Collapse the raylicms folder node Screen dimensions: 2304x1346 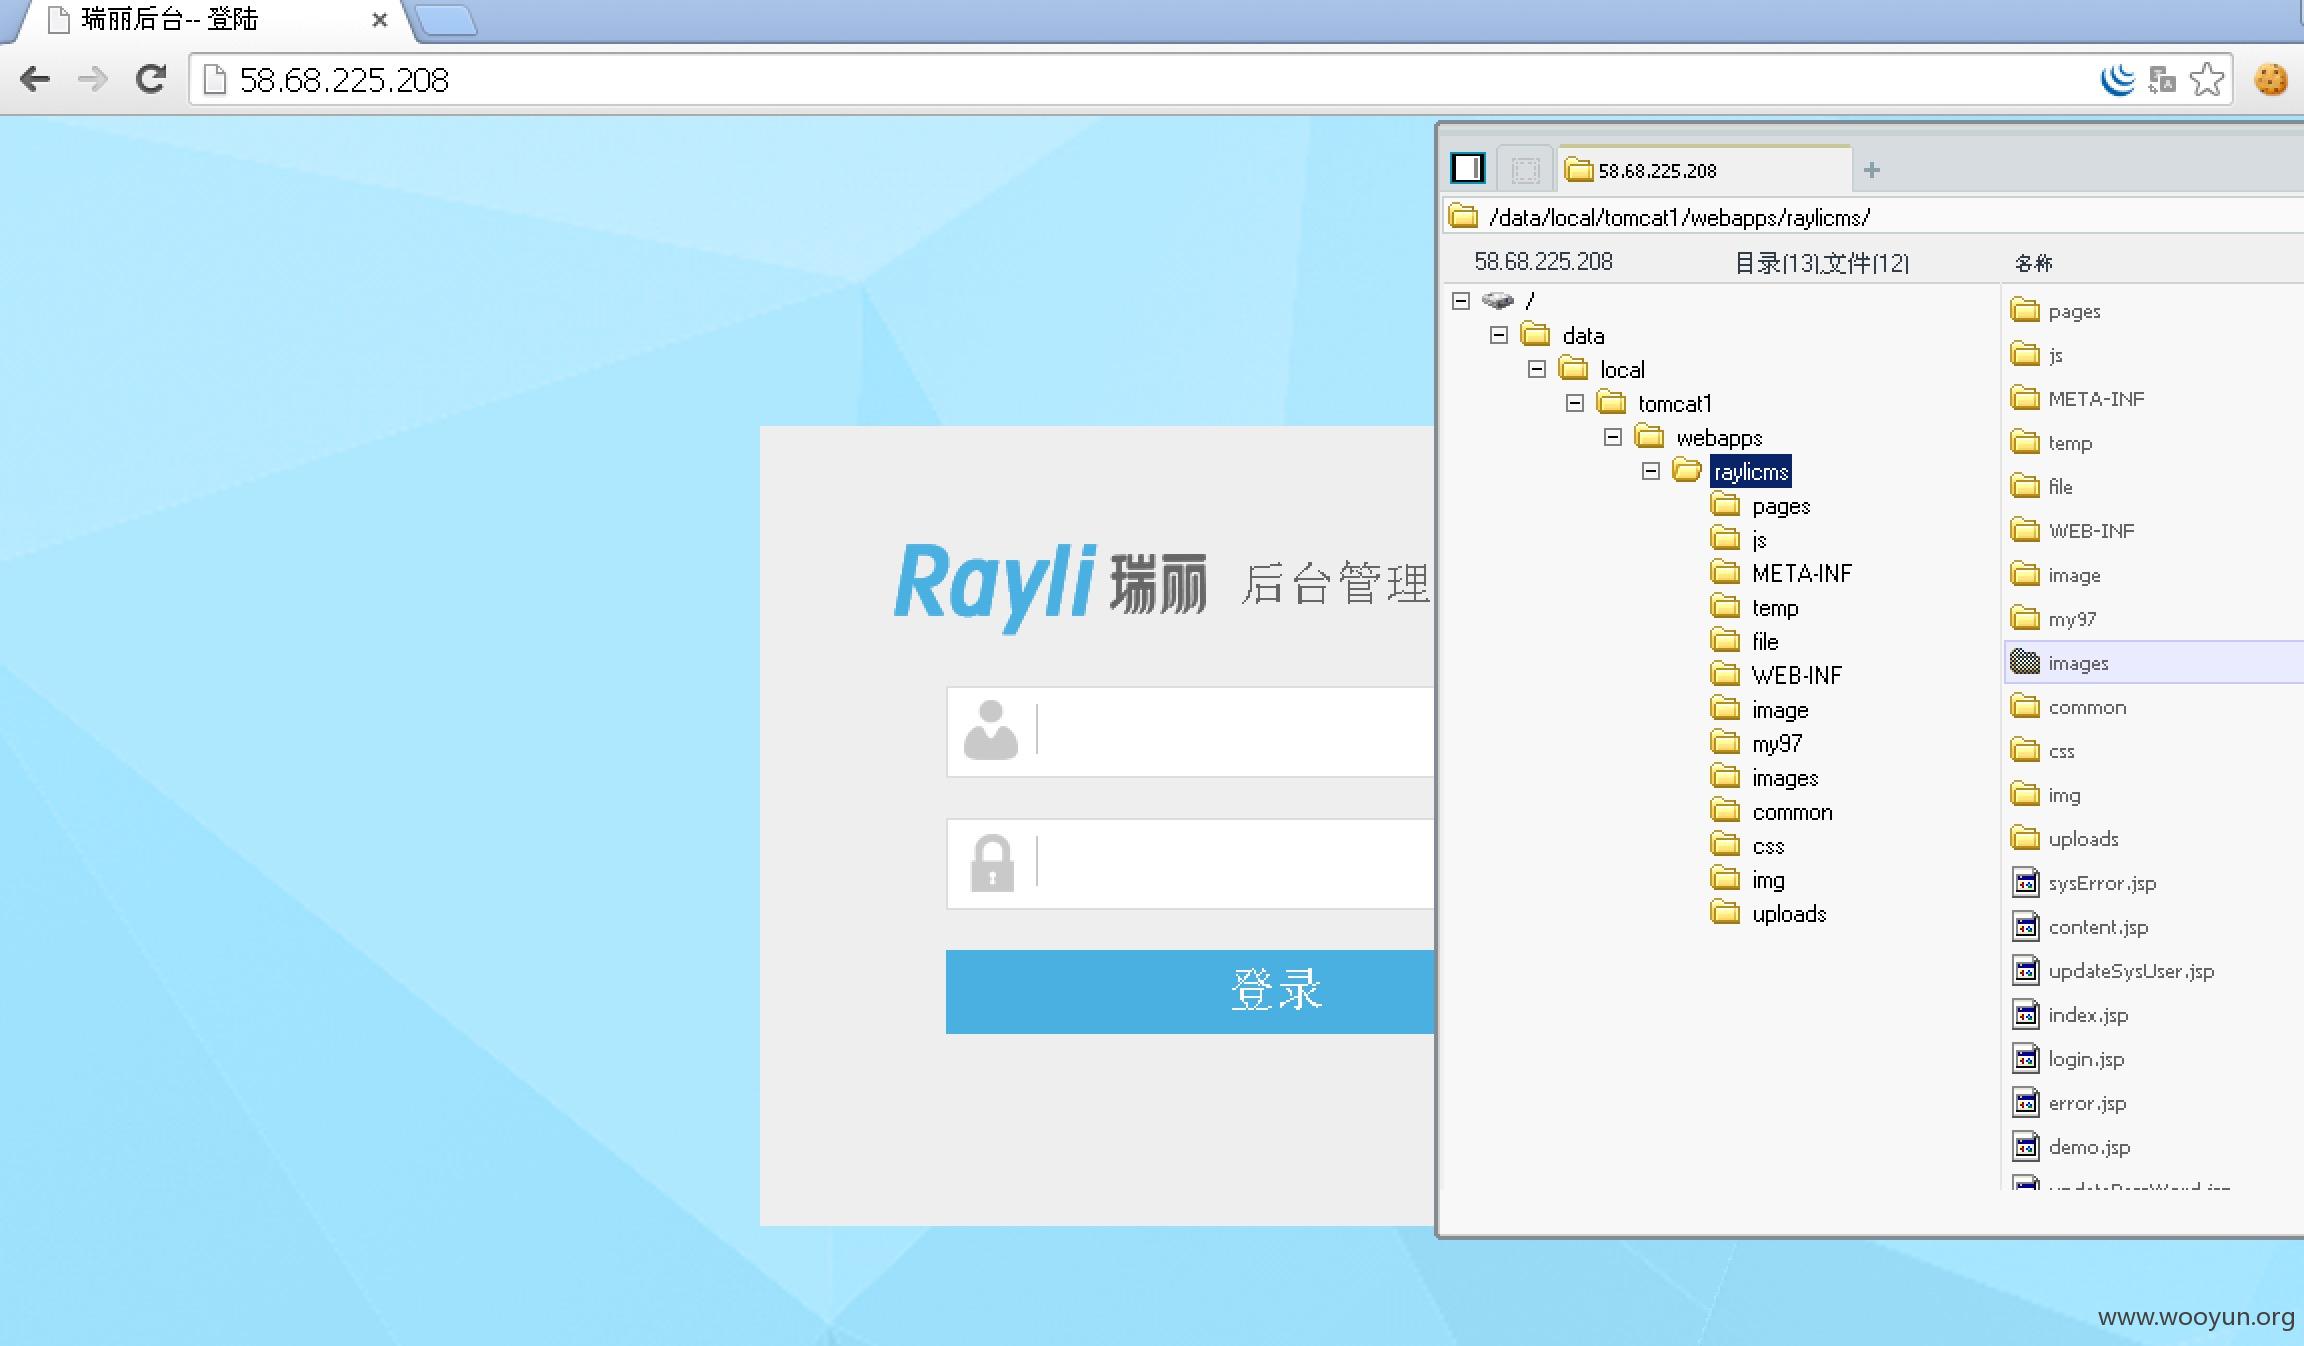(1651, 471)
